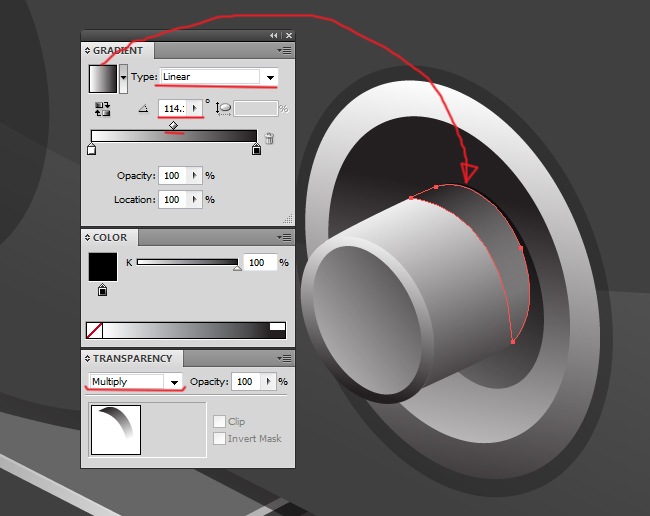This screenshot has height=516, width=650.
Task: Select the gradient midpoint diamond marker
Action: (173, 125)
